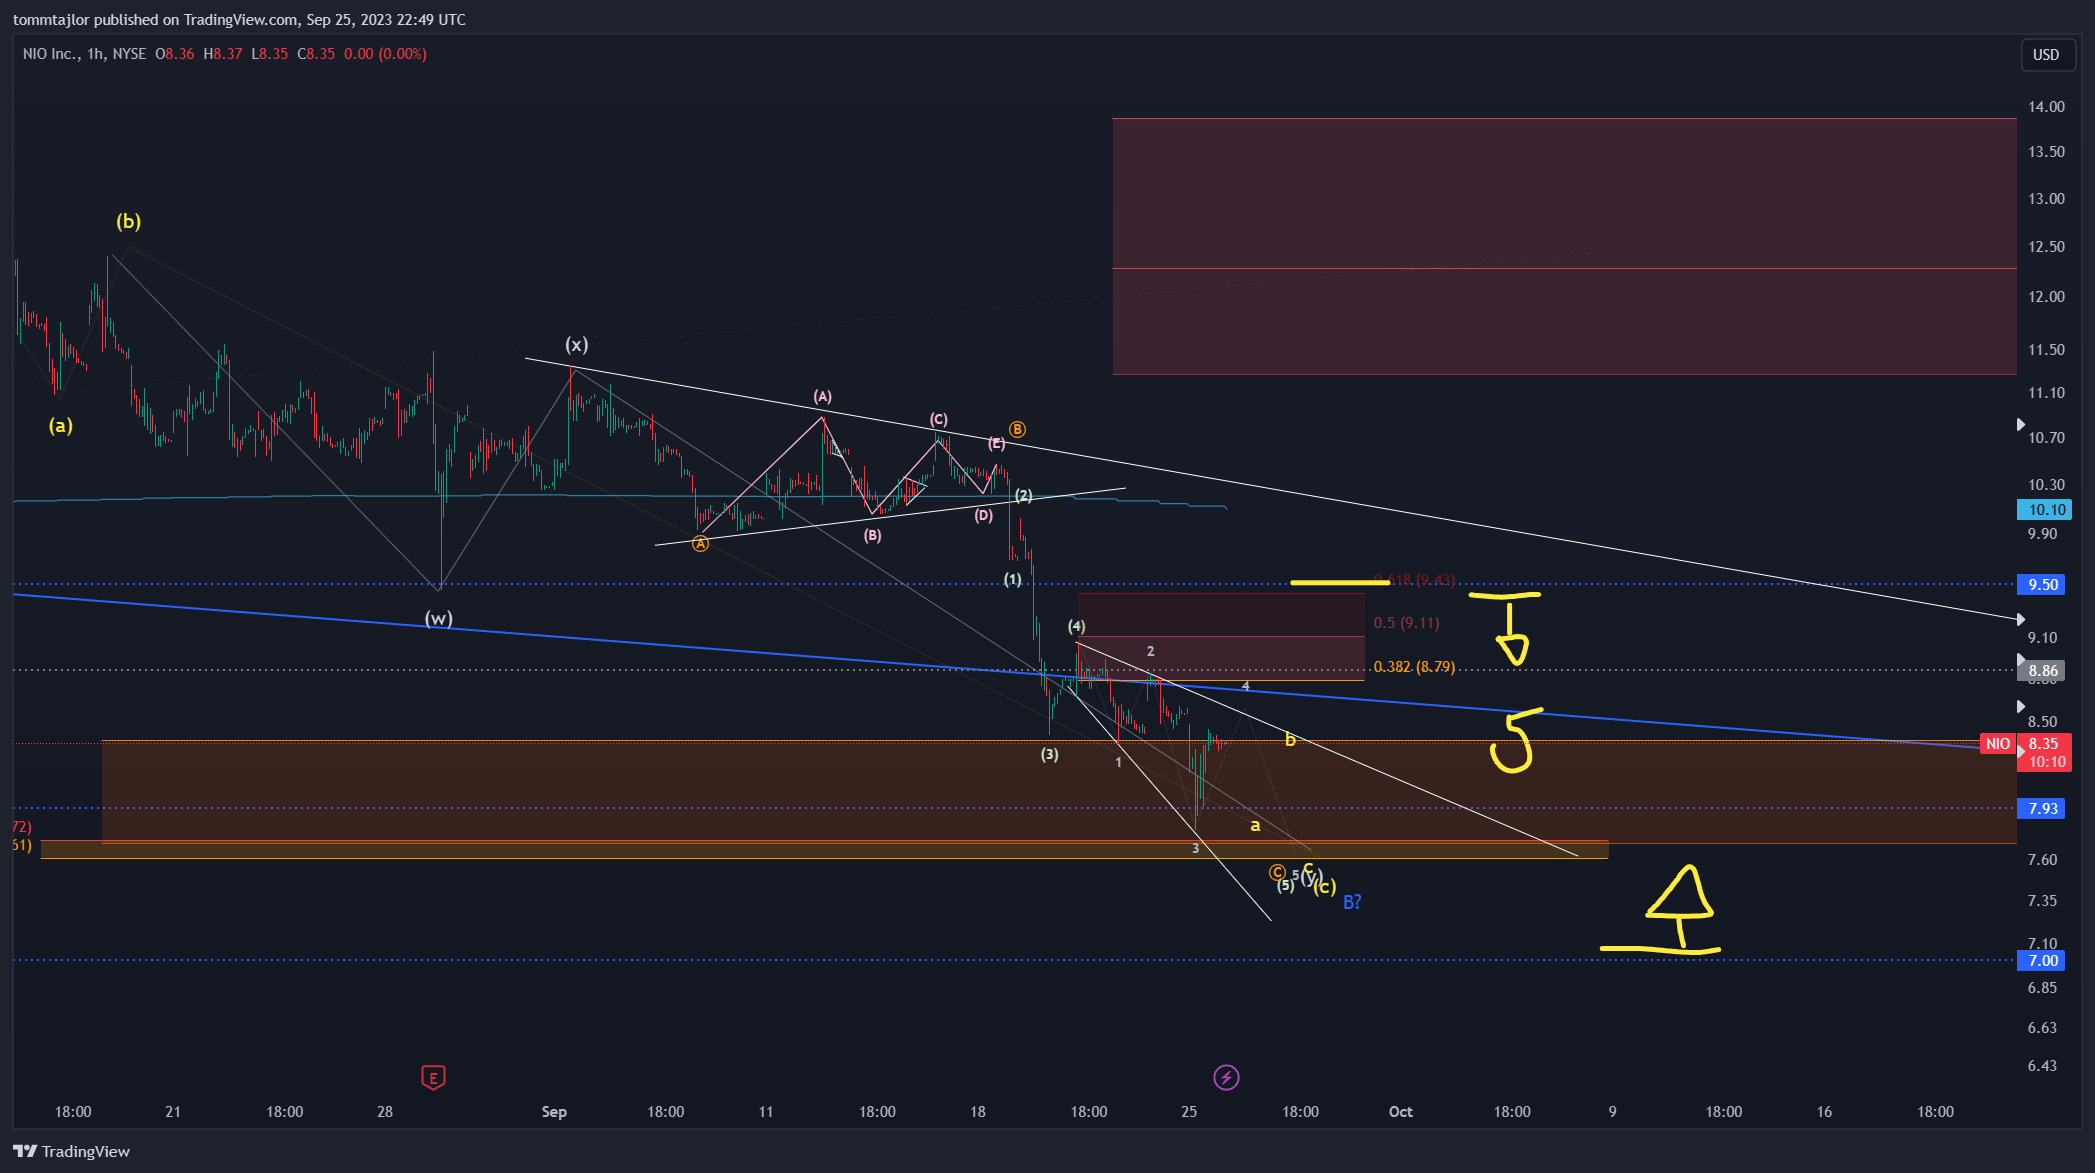Click the (2) wave label

pyautogui.click(x=1024, y=495)
